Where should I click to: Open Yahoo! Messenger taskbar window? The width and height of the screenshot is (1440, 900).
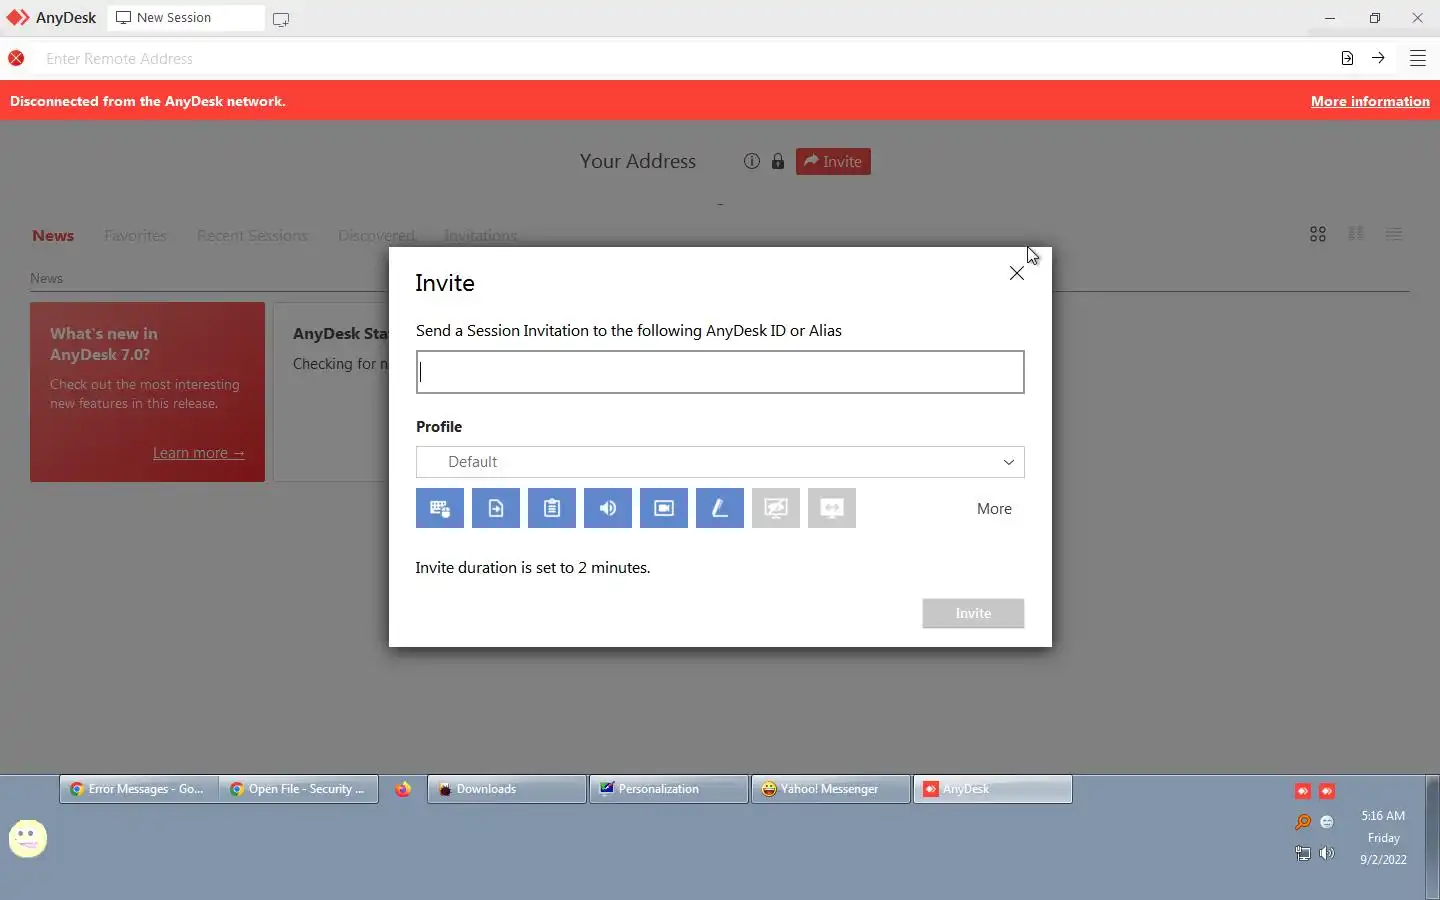pyautogui.click(x=831, y=789)
